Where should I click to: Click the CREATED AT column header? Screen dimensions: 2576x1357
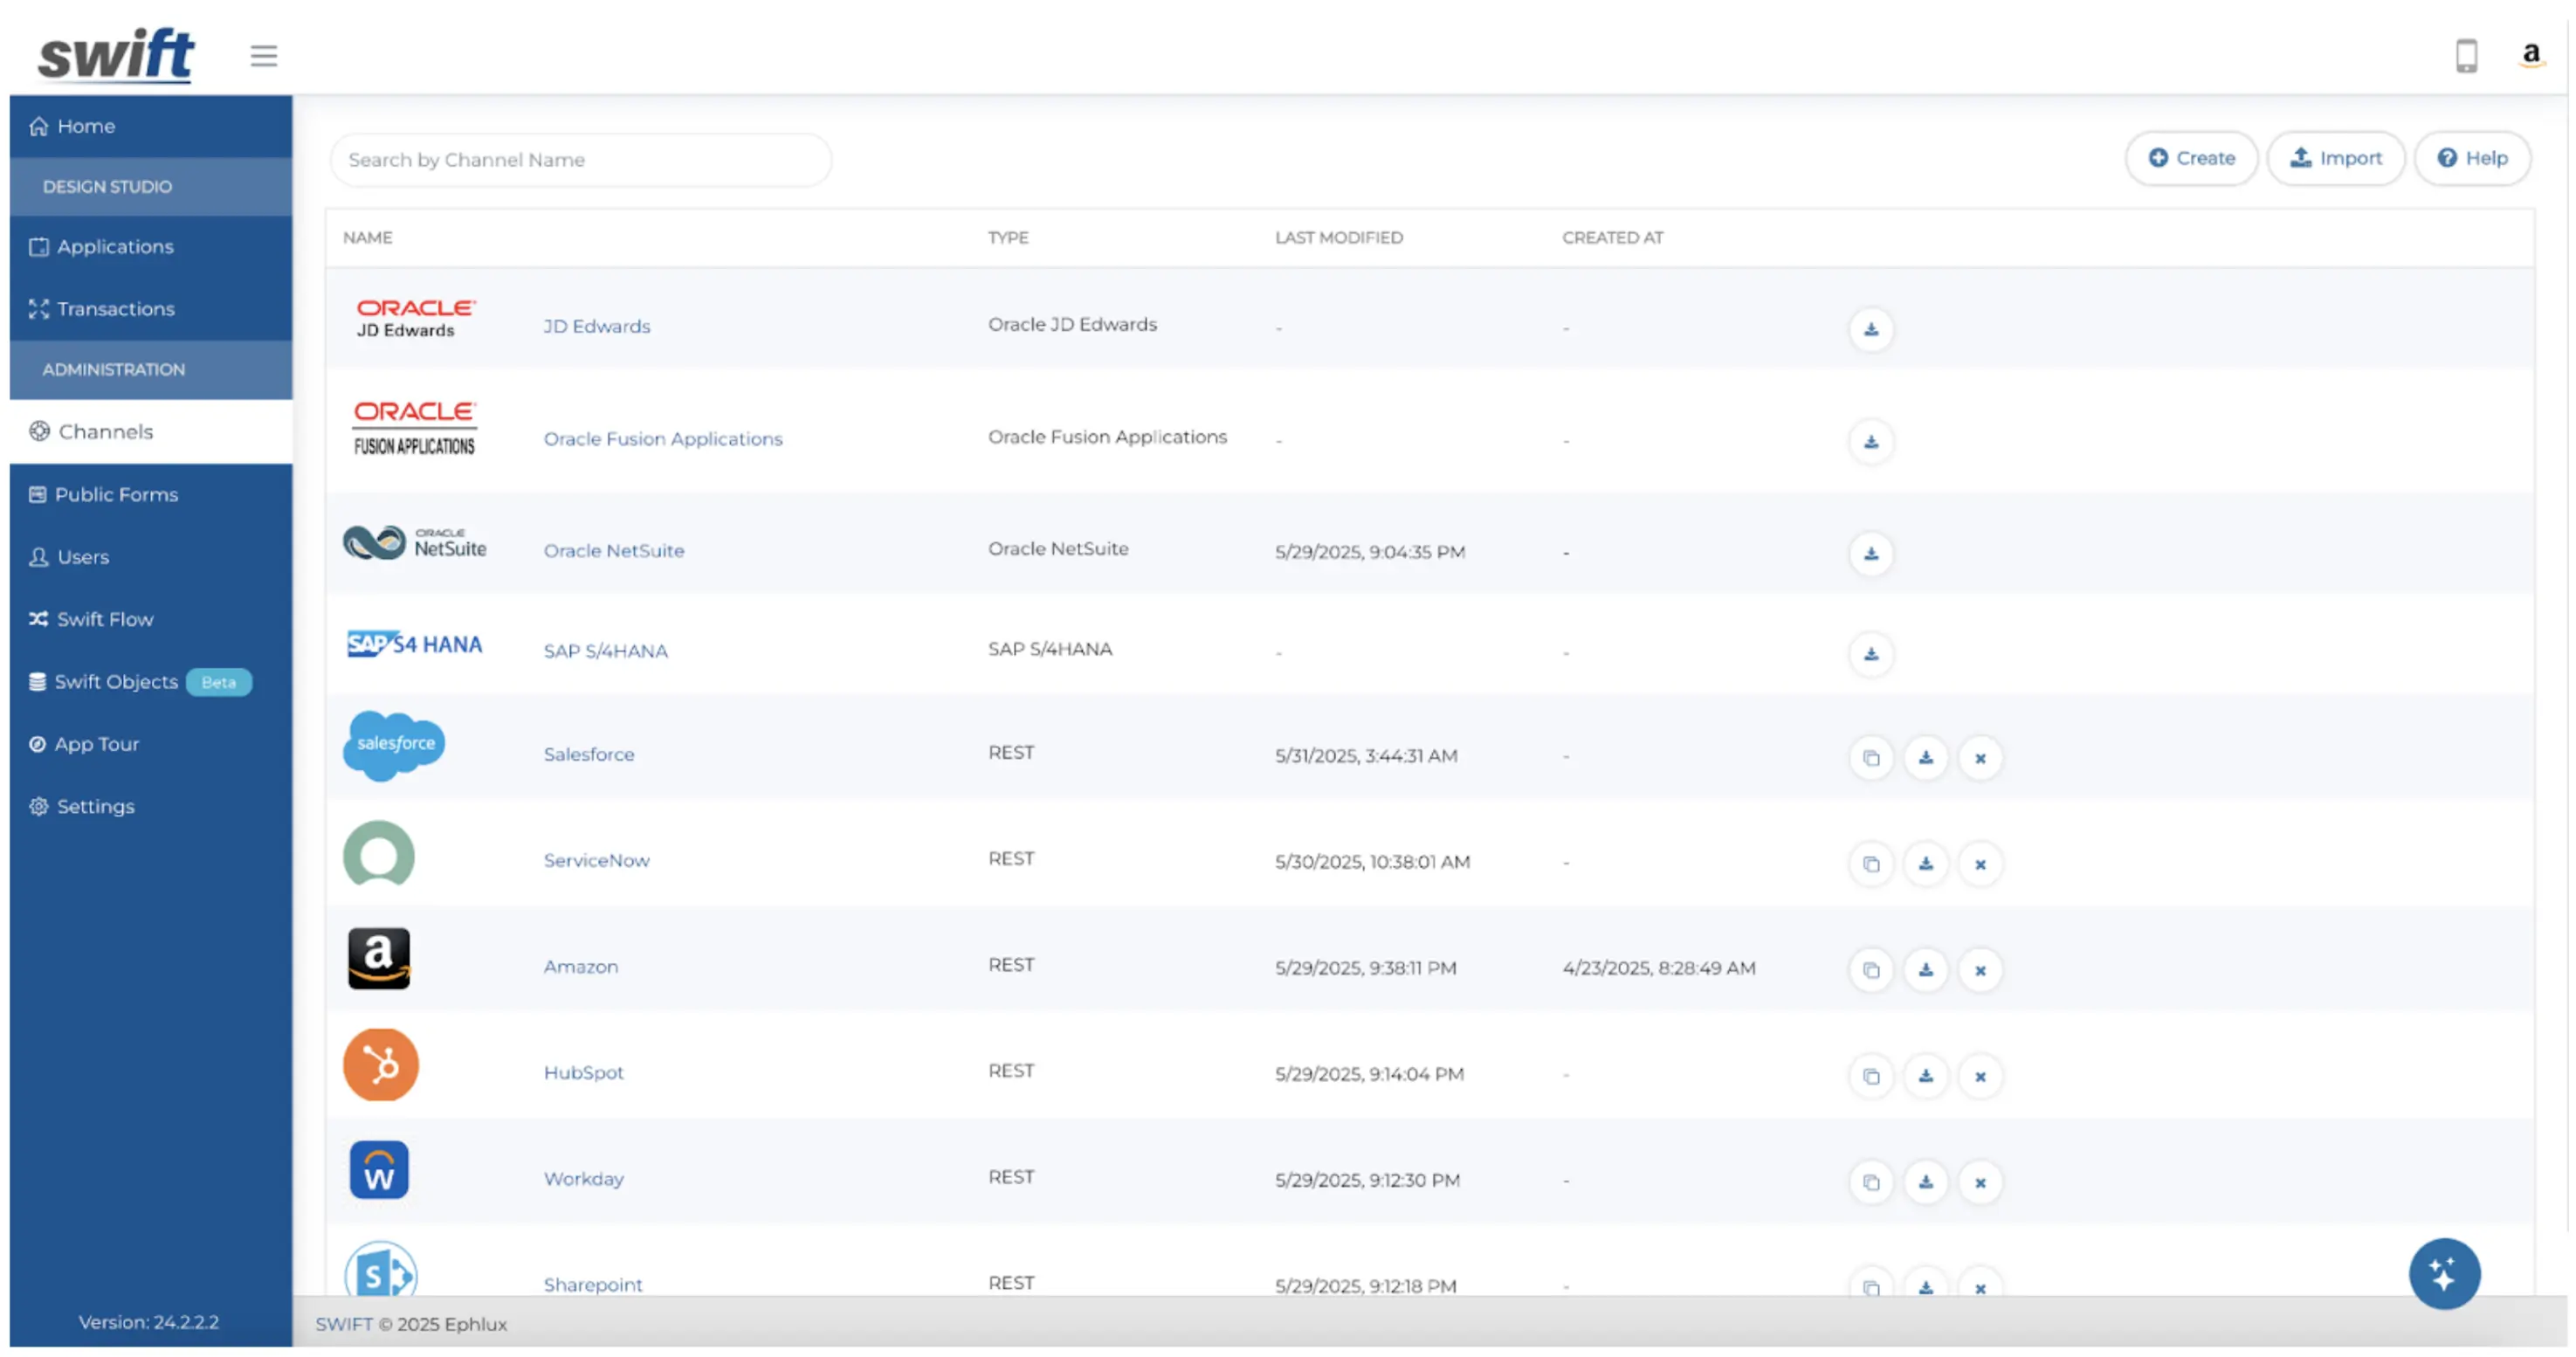point(1612,238)
